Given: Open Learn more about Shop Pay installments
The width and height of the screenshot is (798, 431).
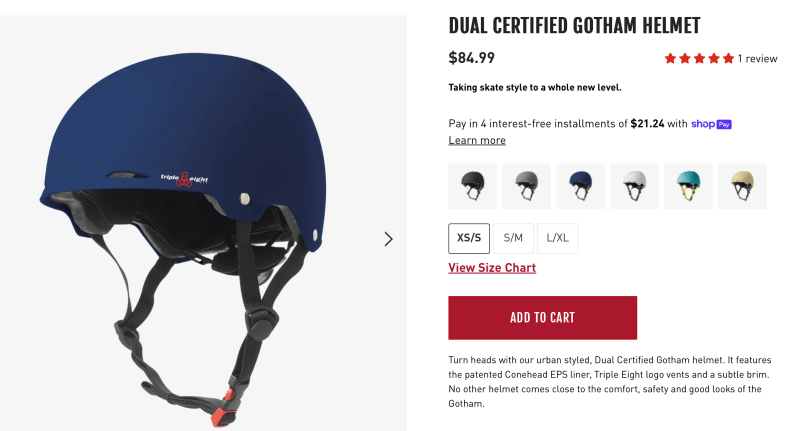Looking at the screenshot, I should (477, 140).
